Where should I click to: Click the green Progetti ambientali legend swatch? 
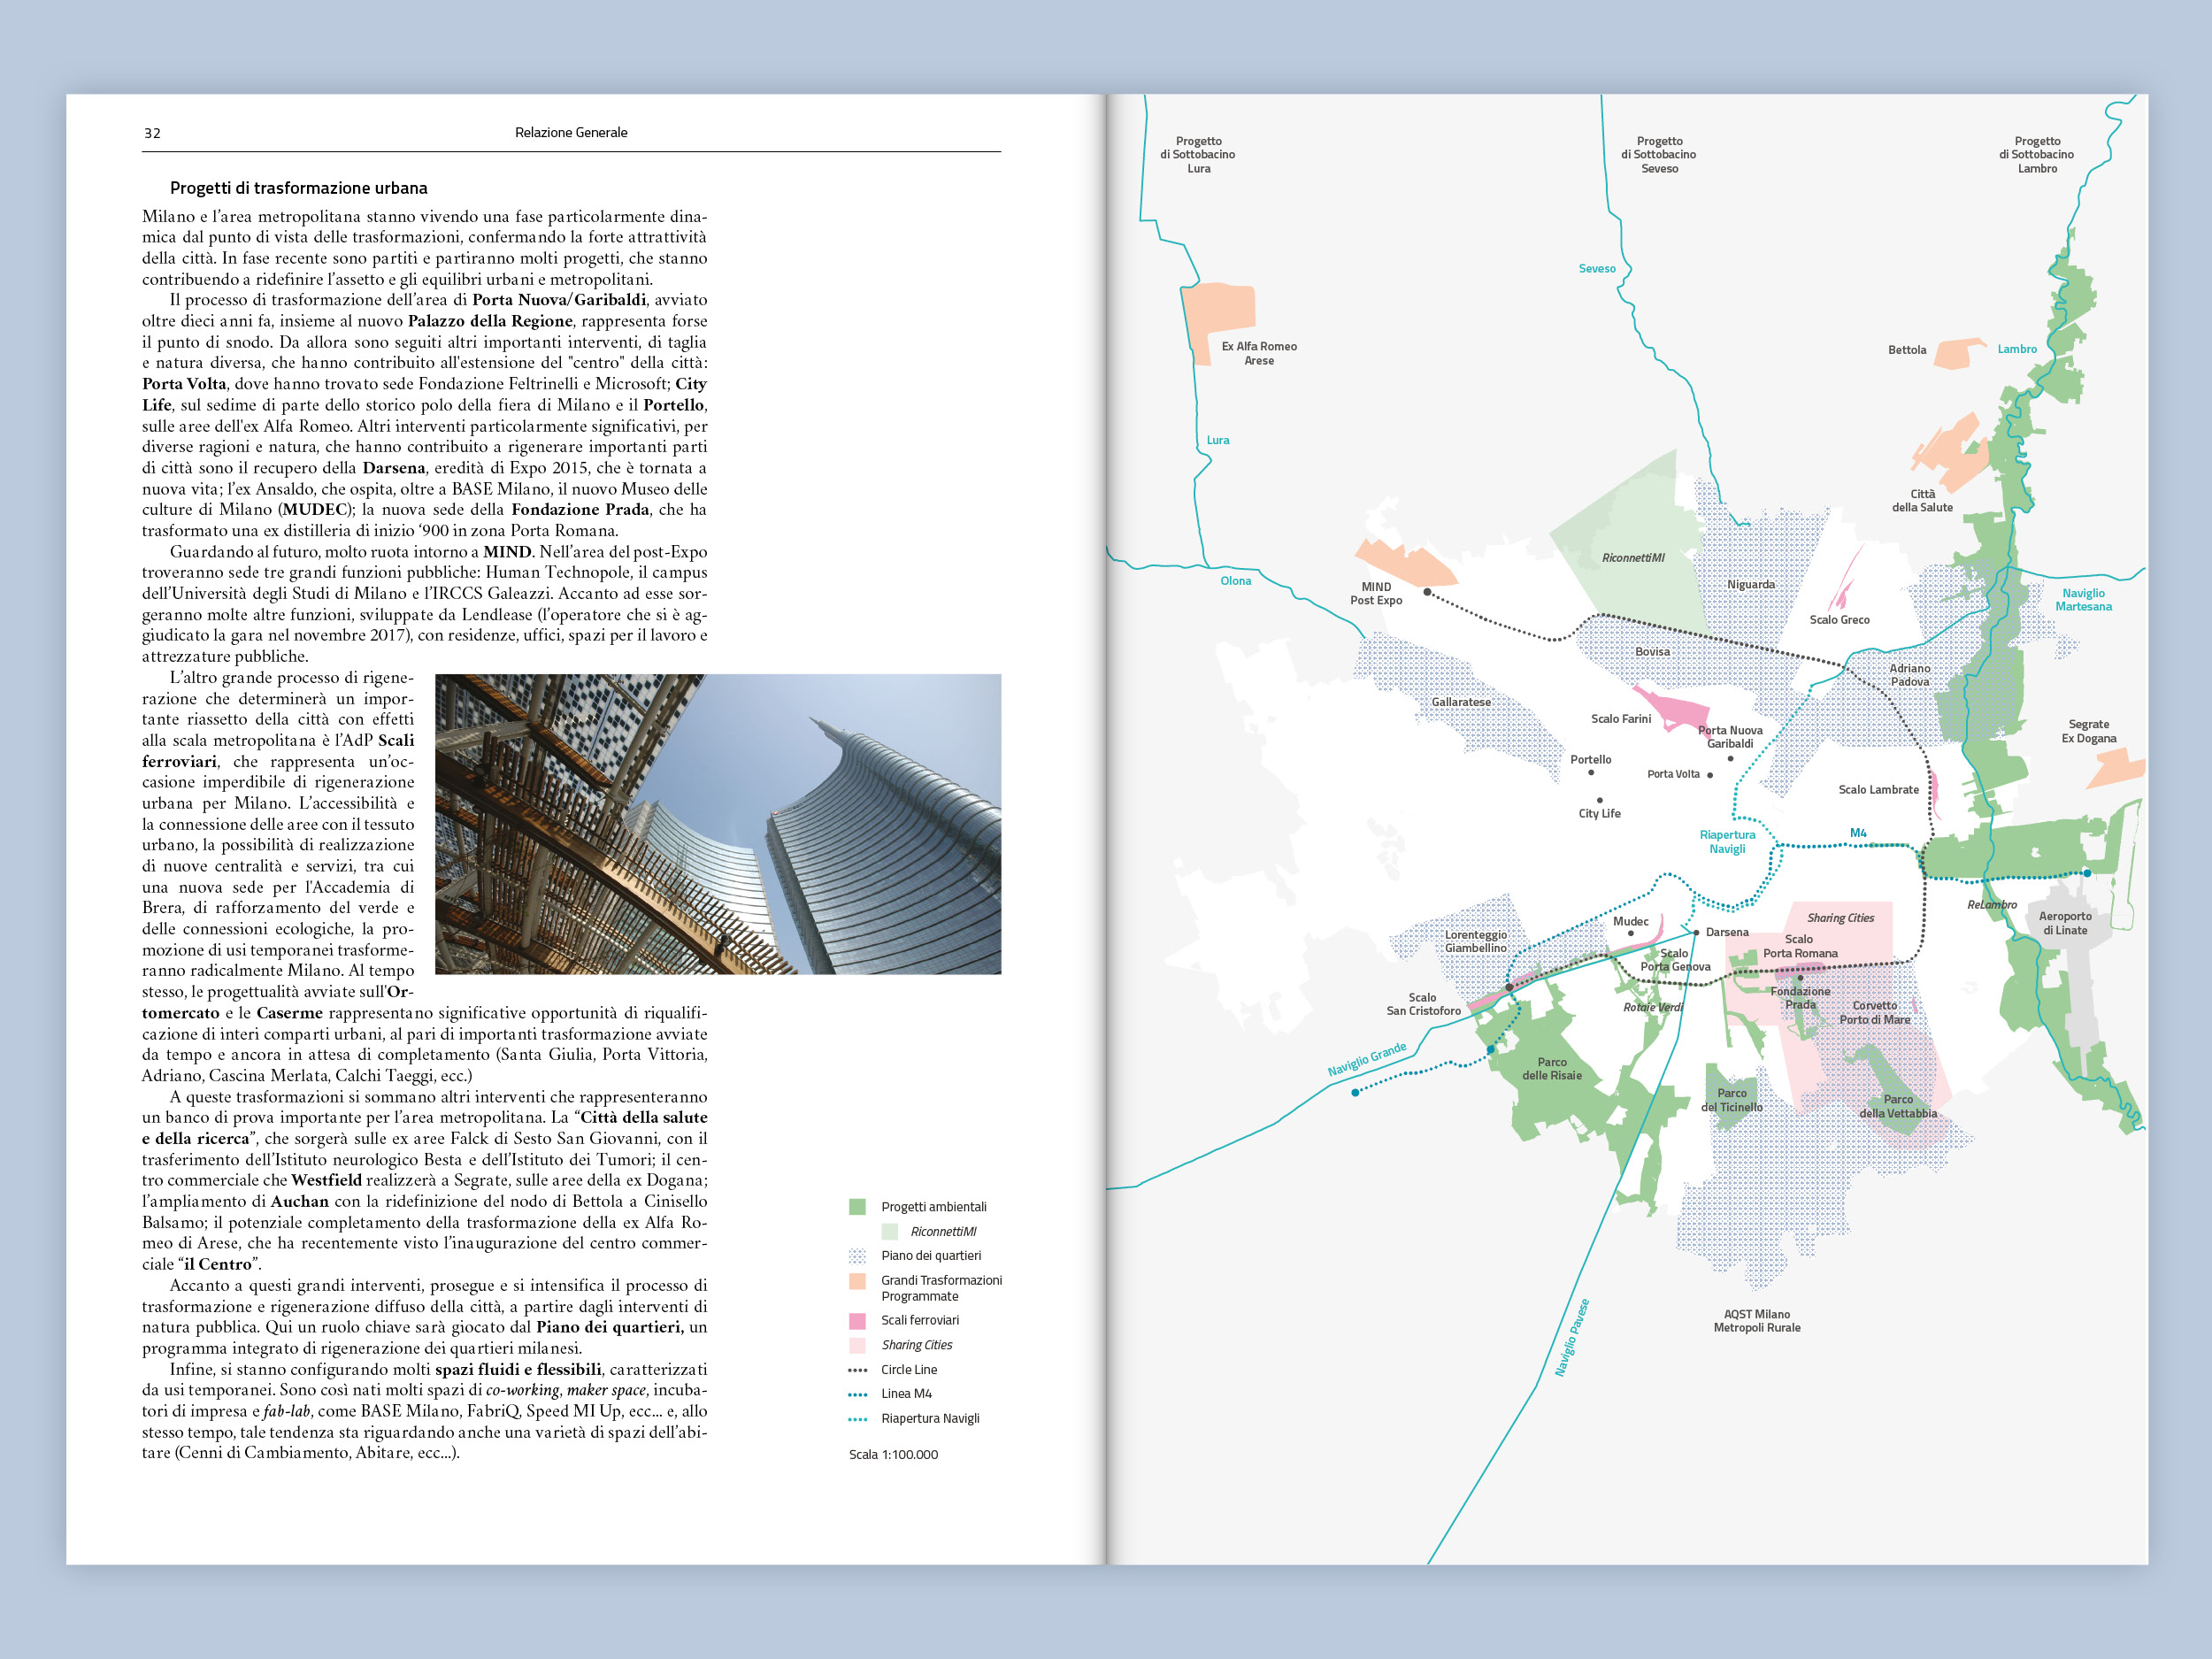coord(857,1207)
